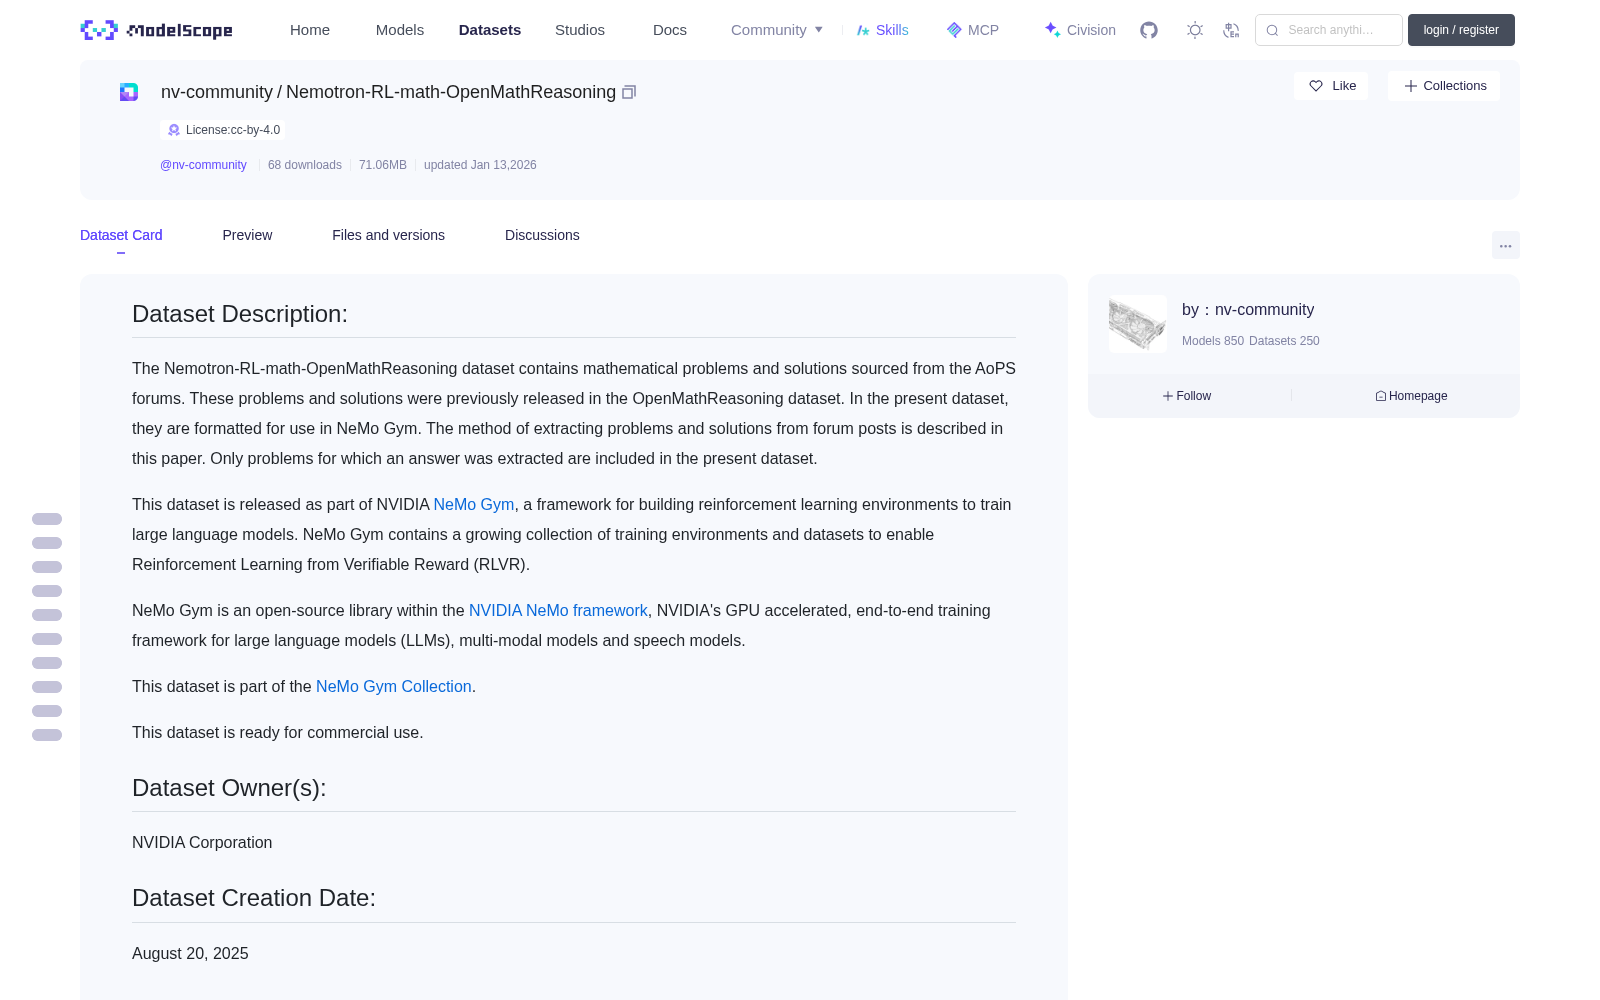Focus the search anything input field
The image size is (1600, 1000).
(x=1329, y=30)
